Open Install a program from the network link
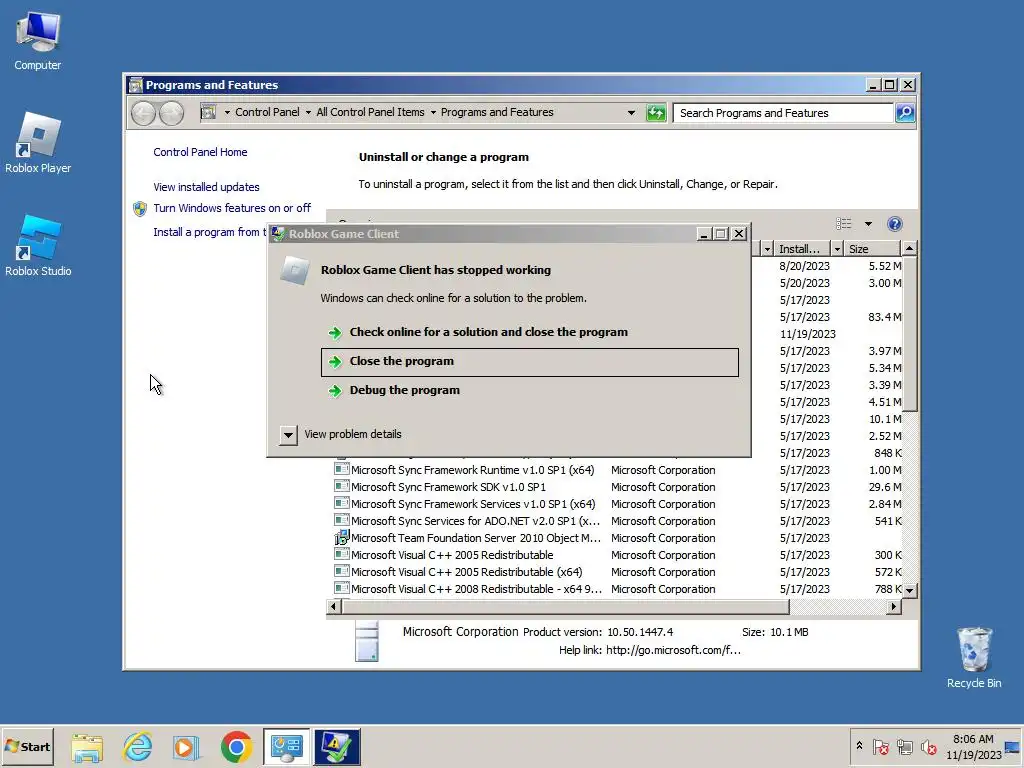 tap(210, 232)
